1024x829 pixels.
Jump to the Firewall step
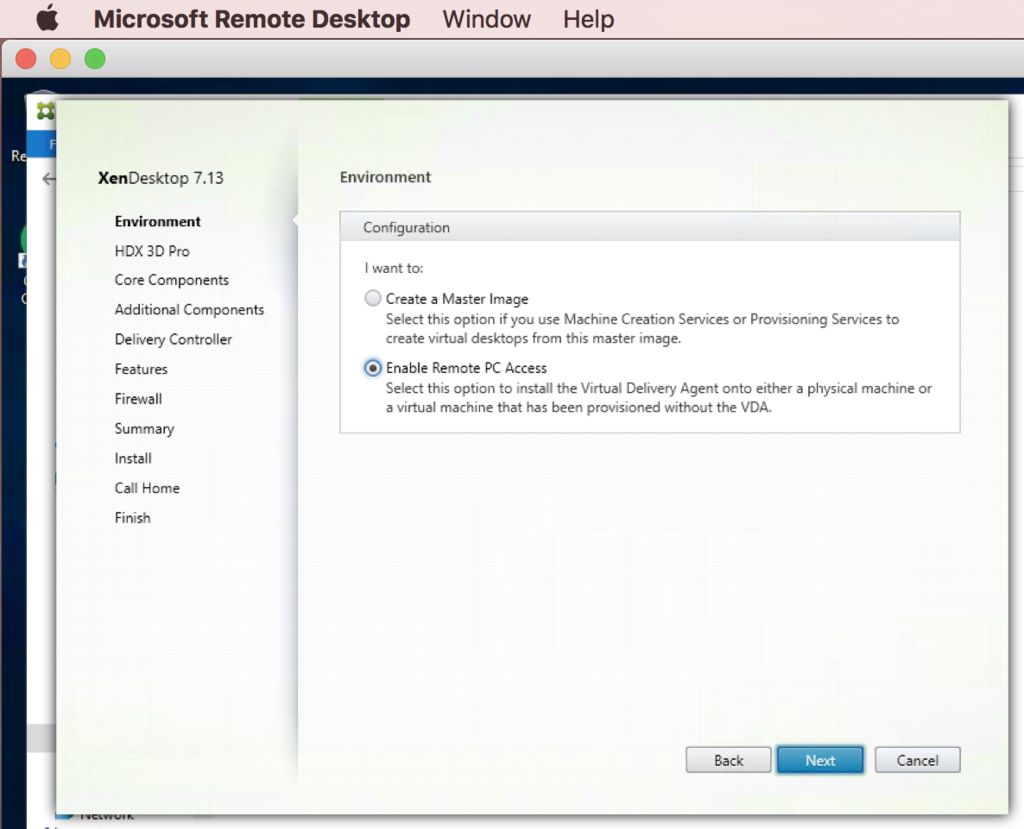pos(138,399)
